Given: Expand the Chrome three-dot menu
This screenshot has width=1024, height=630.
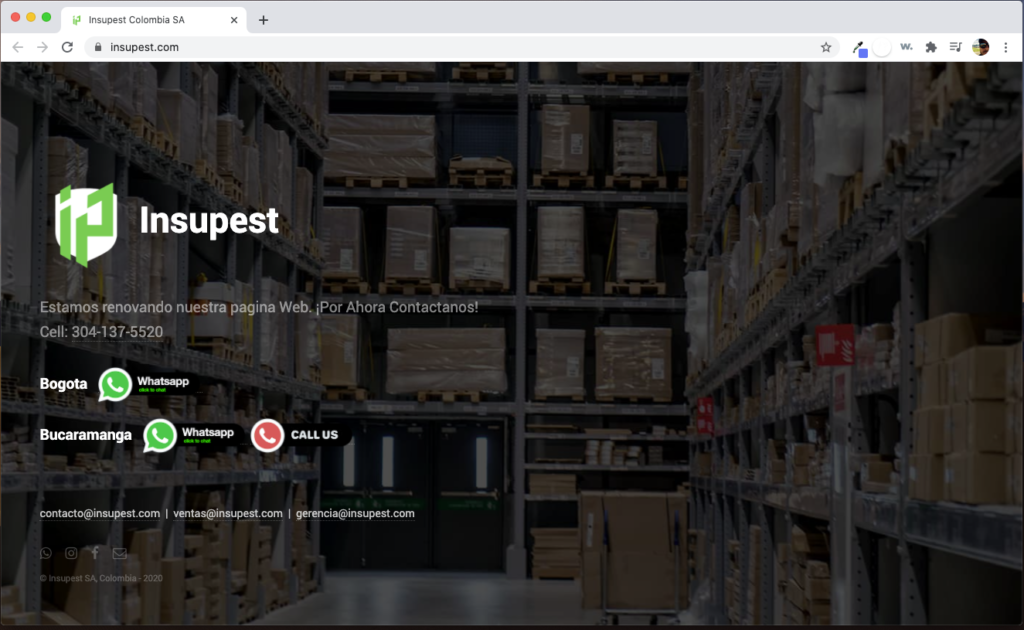Looking at the screenshot, I should (1005, 47).
